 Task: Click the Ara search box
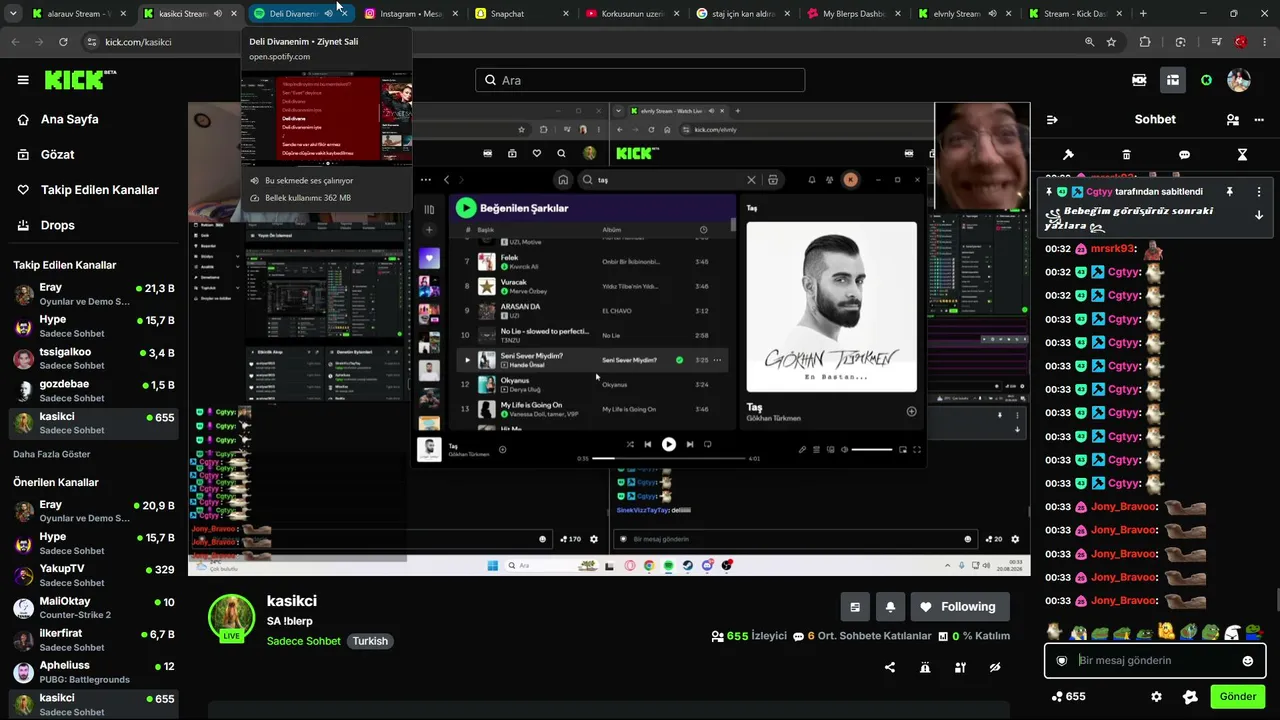640,80
